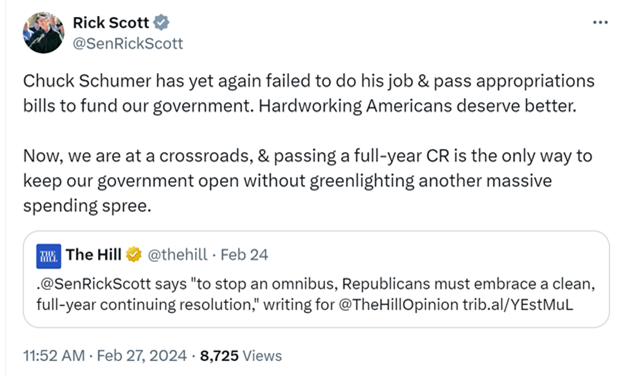Click the @TheHillOpinion mention
The width and height of the screenshot is (624, 376).
pyautogui.click(x=398, y=305)
